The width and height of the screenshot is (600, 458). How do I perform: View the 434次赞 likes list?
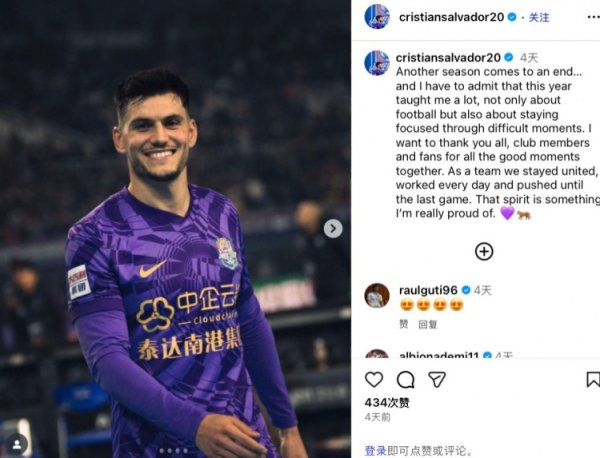tap(387, 403)
